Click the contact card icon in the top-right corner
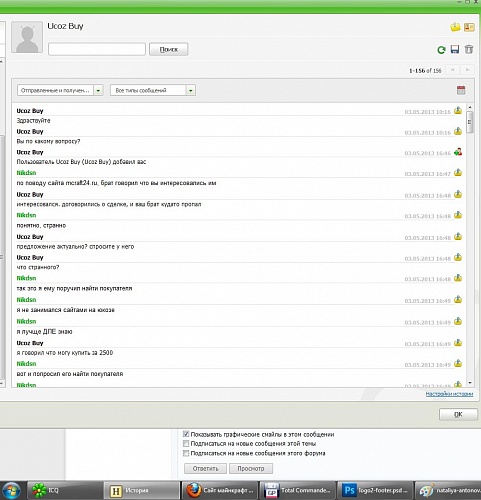The width and height of the screenshot is (481, 500). 469,27
